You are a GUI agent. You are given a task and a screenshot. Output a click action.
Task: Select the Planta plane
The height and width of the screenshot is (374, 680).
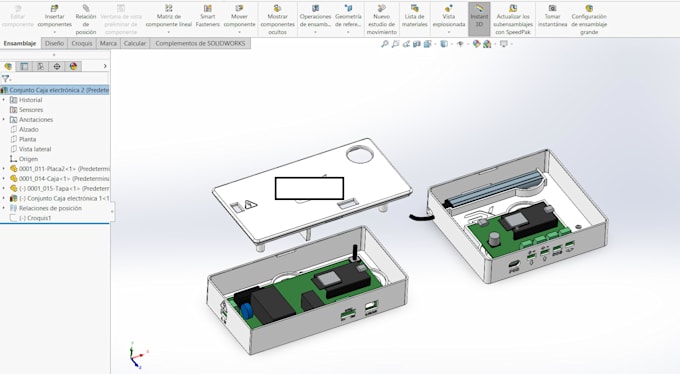(27, 139)
